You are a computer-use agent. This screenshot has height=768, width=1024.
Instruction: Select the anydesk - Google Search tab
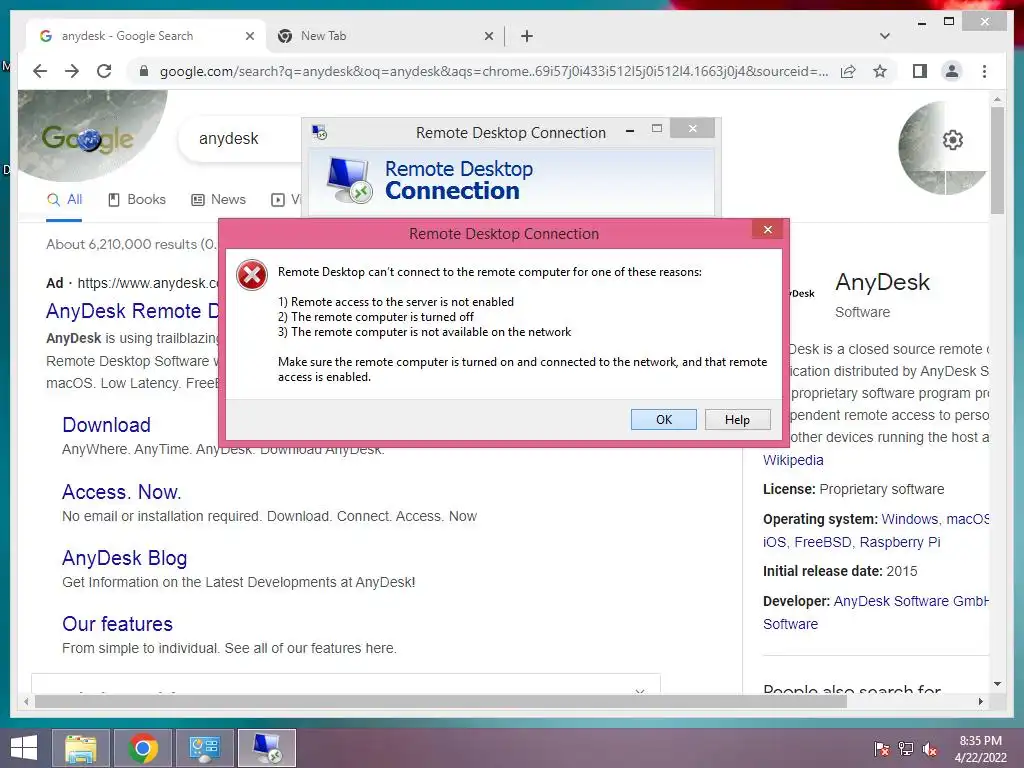click(144, 36)
